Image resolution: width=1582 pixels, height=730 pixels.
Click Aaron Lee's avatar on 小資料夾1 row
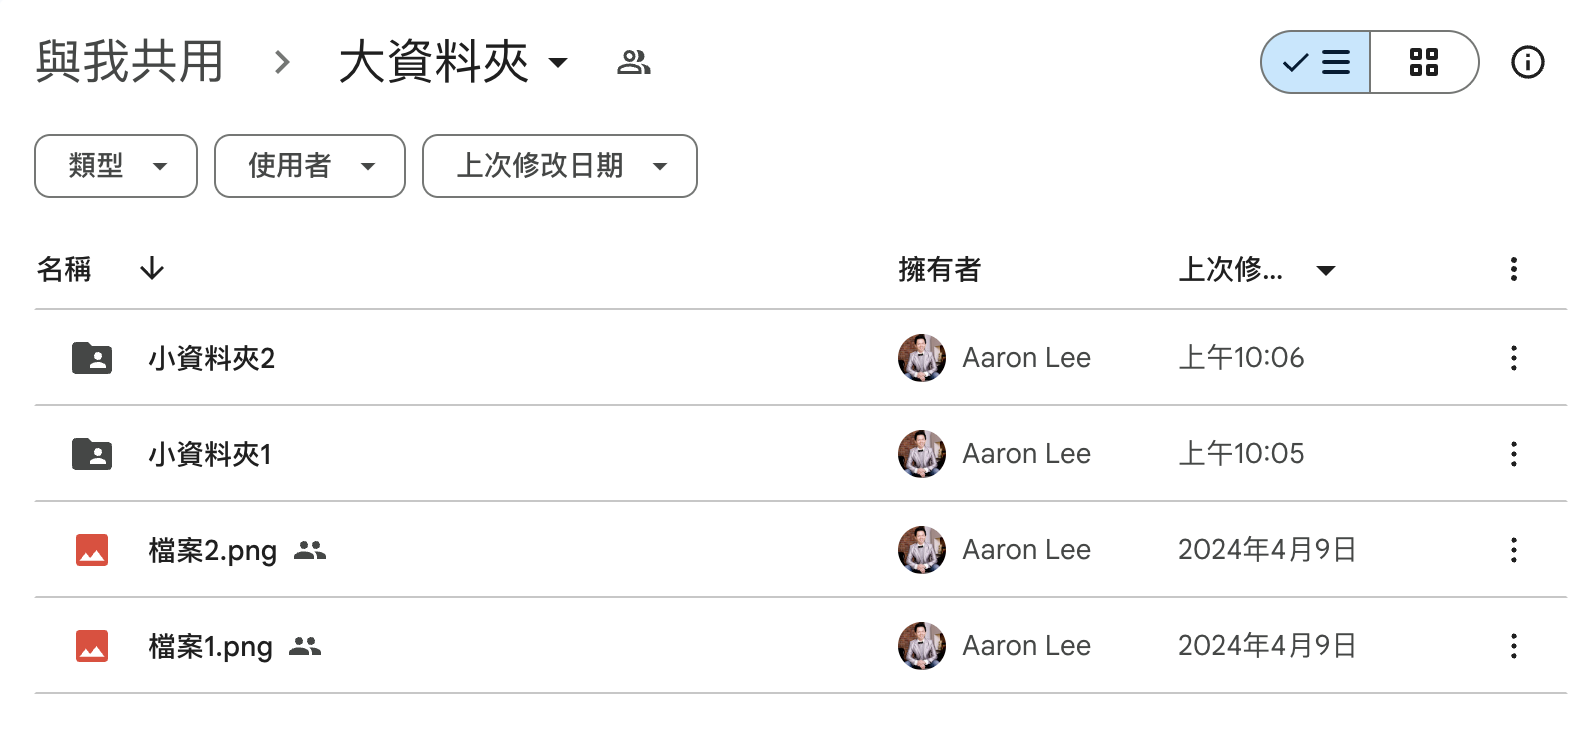[921, 454]
